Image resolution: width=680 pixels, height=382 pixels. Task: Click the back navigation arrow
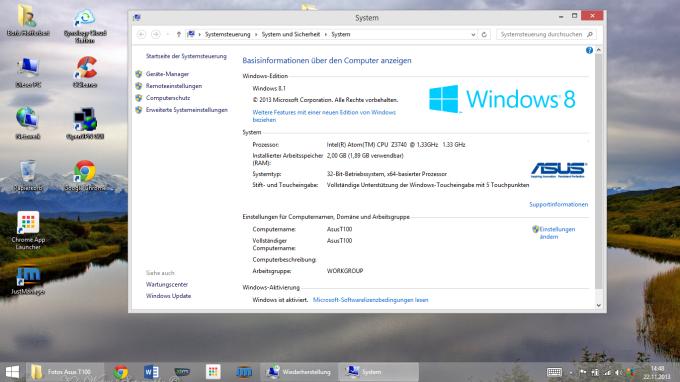(141, 34)
